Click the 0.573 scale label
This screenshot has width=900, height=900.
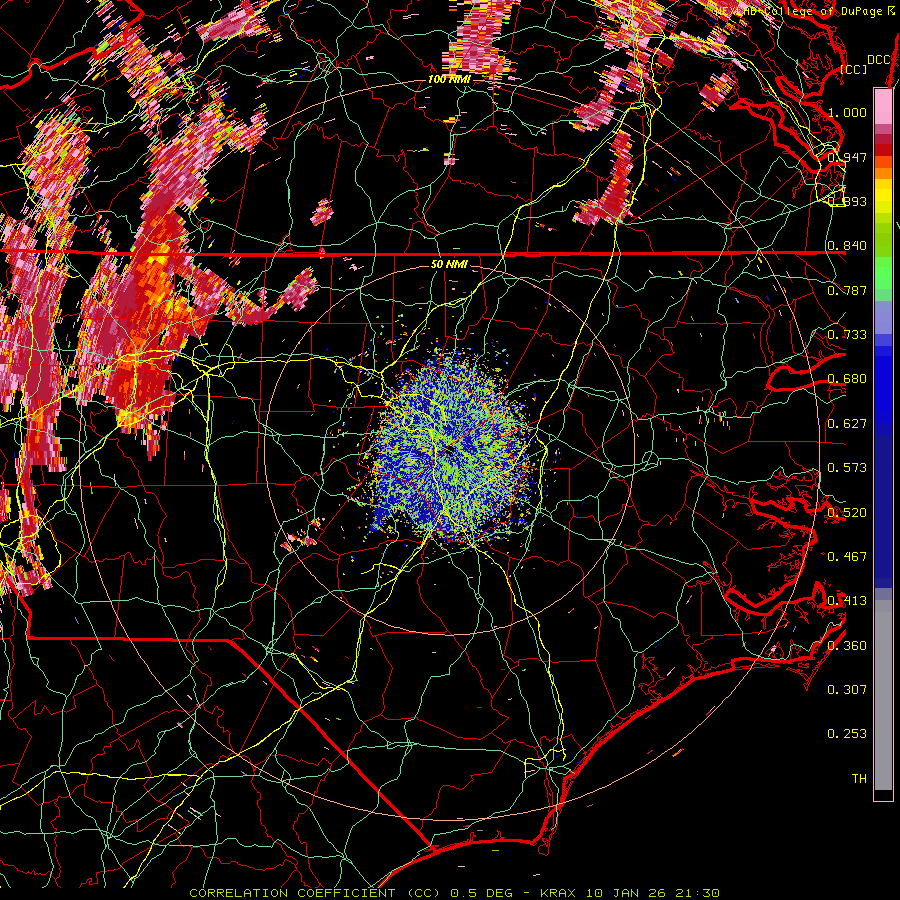(847, 468)
